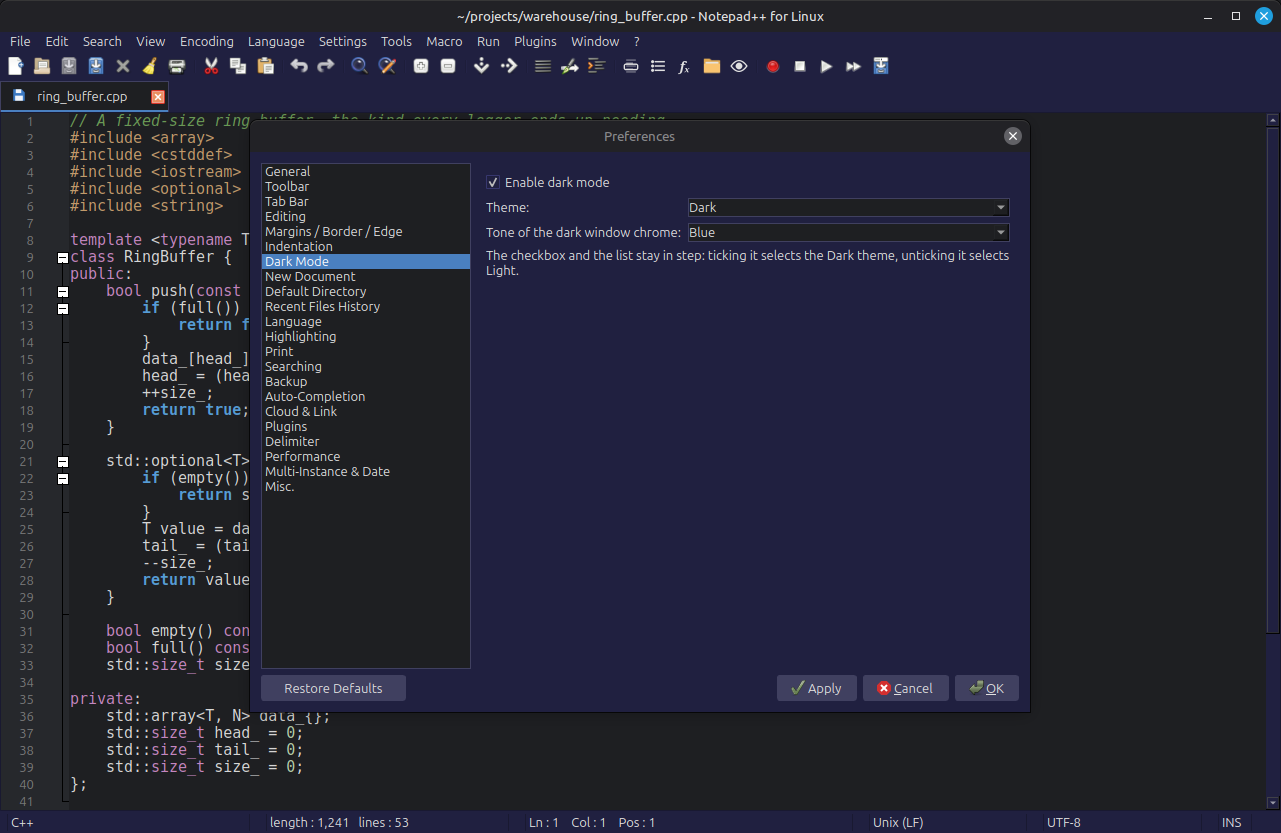Click INS mode in status bar

tap(1232, 823)
